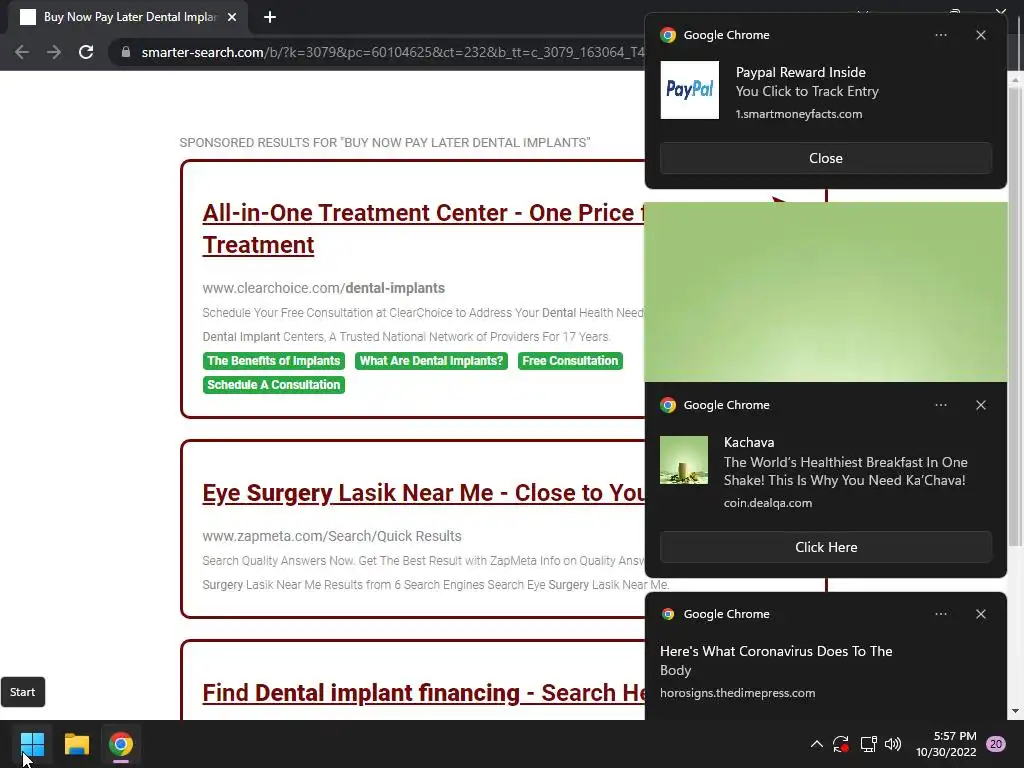The image size is (1024, 768).
Task: Click the browser forward arrow
Action: point(54,52)
